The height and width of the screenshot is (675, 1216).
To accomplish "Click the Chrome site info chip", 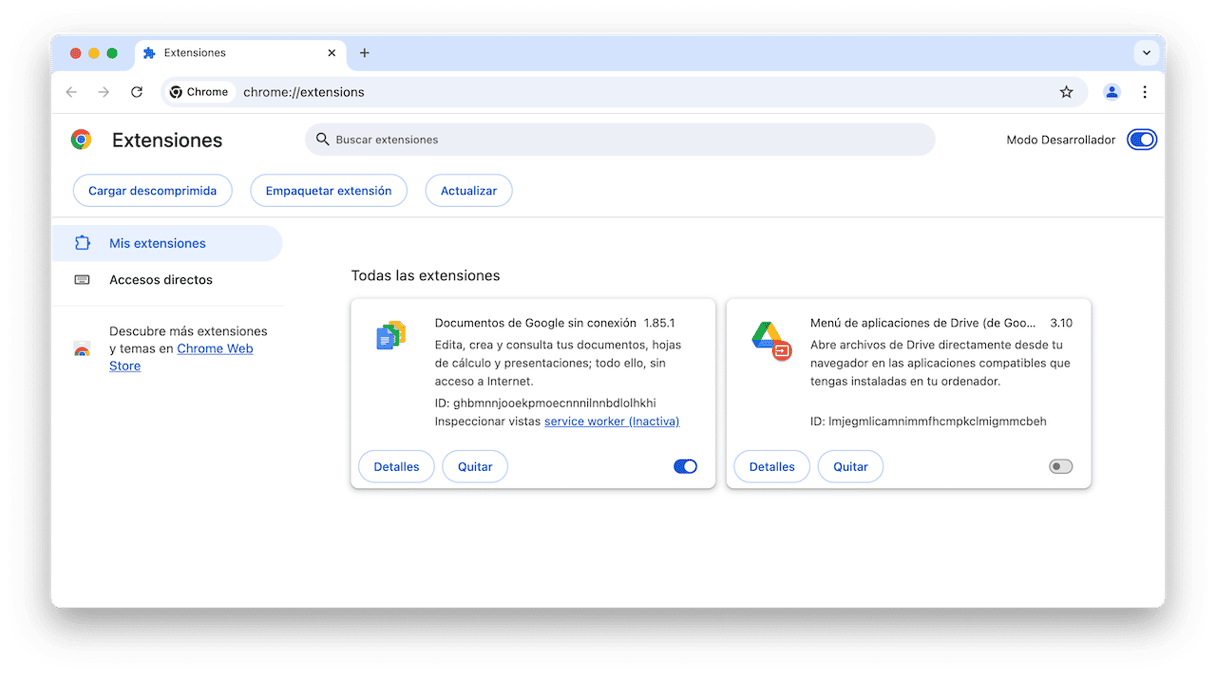I will [x=199, y=92].
